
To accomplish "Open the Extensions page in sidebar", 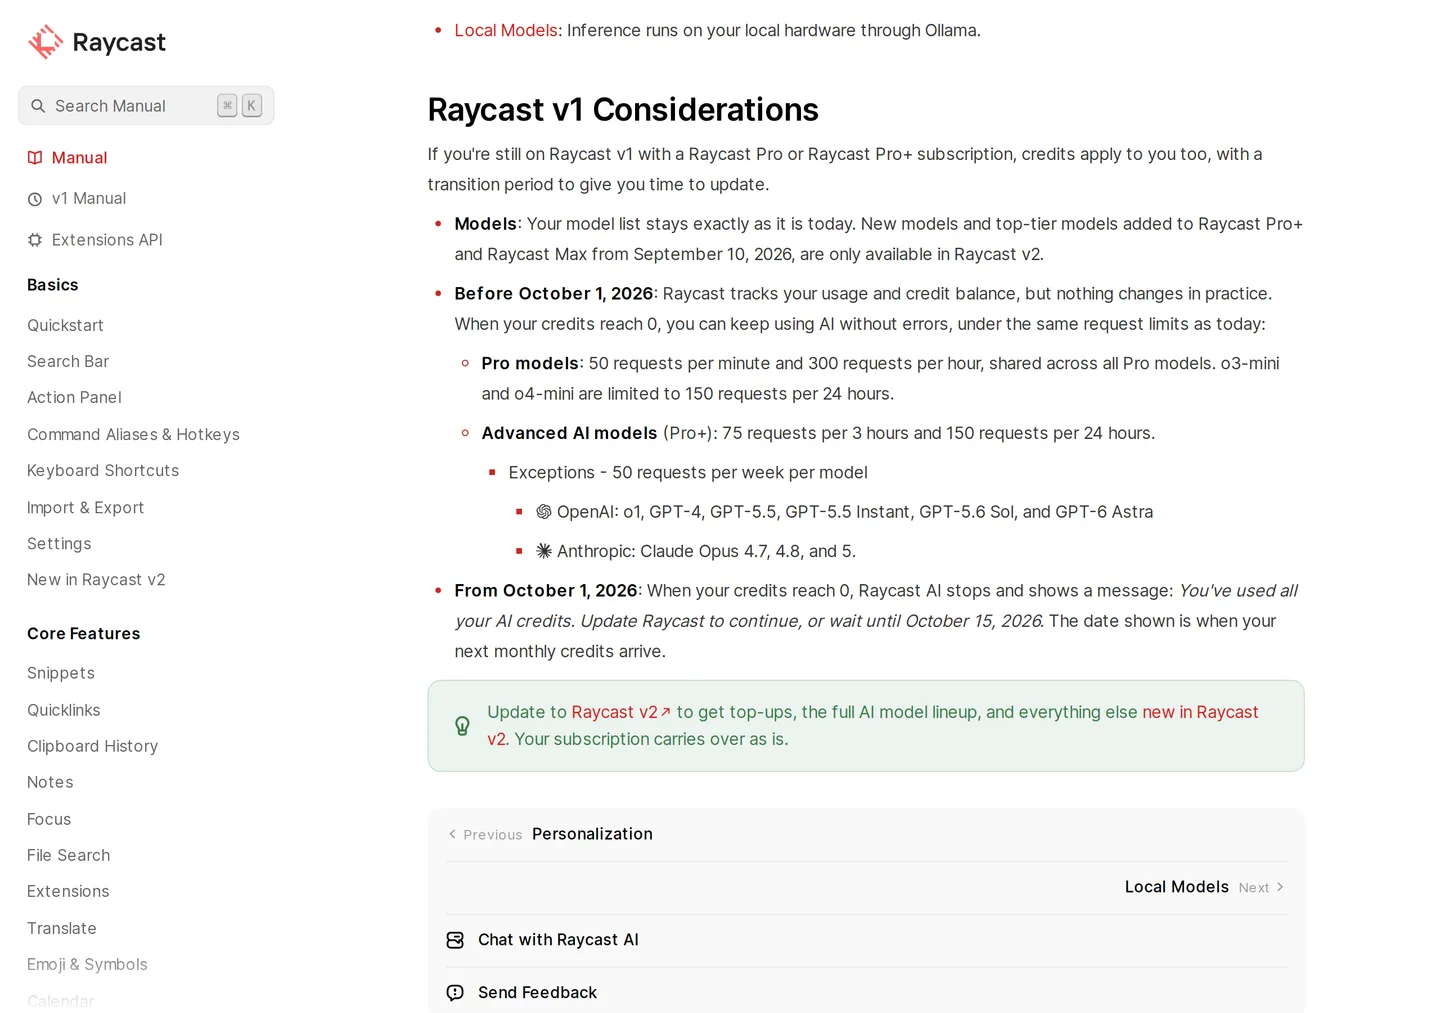I will tap(68, 892).
